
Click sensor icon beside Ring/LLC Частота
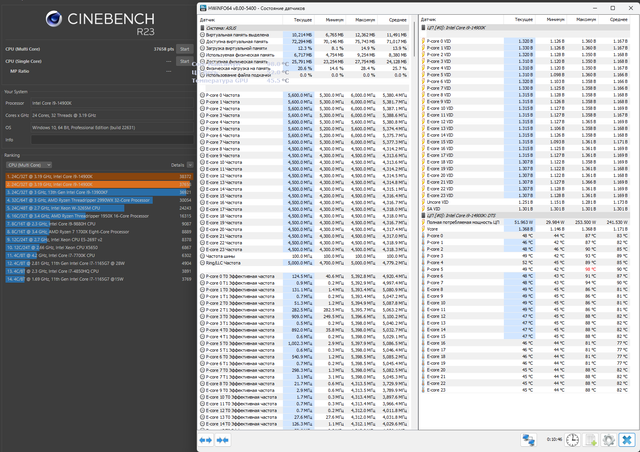pos(202,263)
